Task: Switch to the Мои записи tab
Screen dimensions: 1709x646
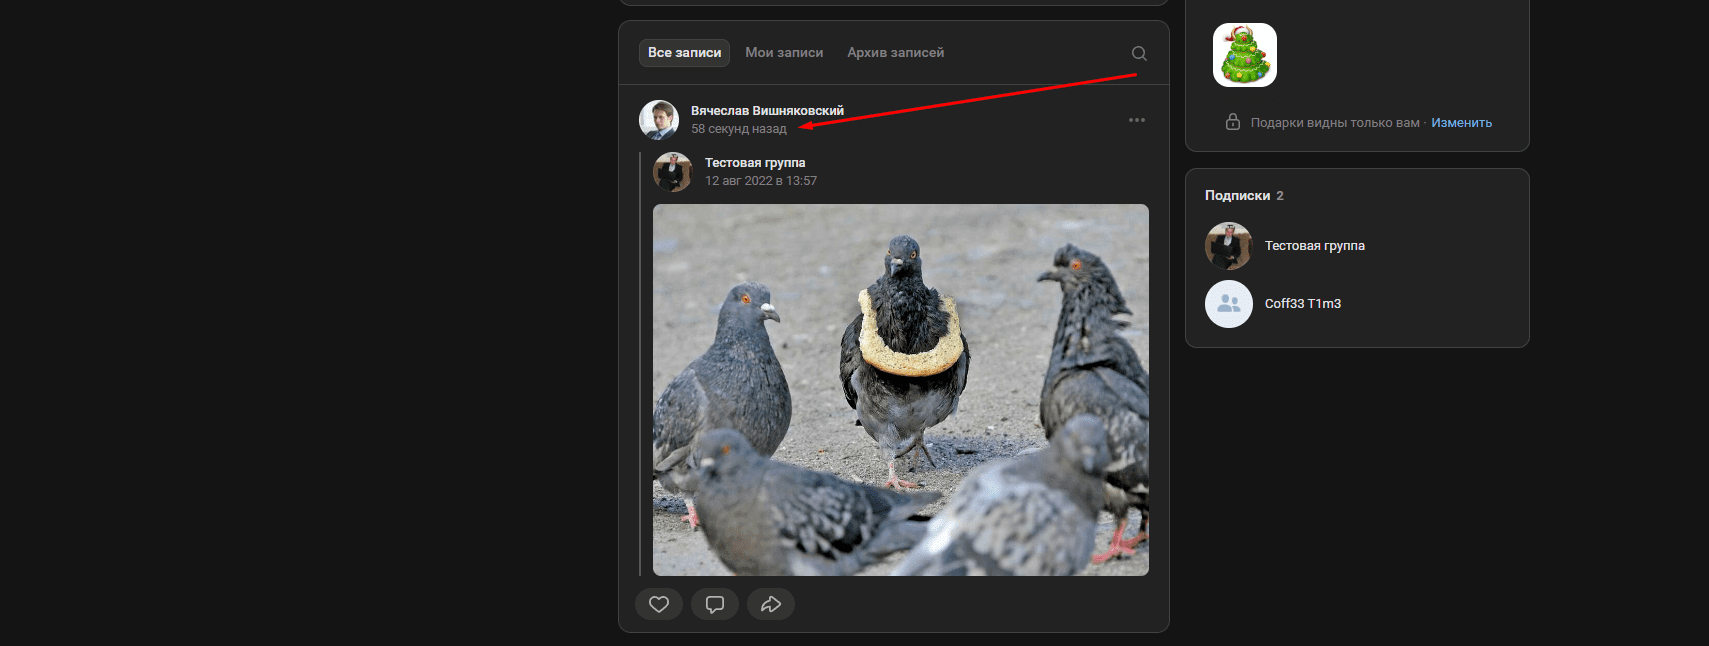Action: pyautogui.click(x=784, y=53)
